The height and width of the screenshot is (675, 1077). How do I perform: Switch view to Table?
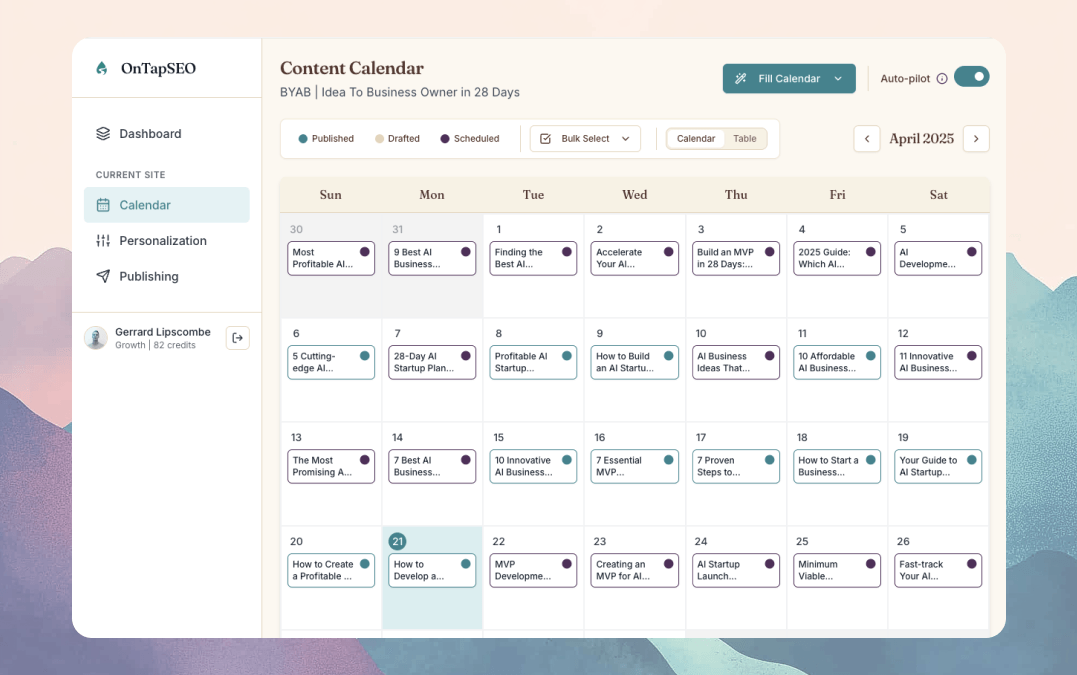click(745, 139)
